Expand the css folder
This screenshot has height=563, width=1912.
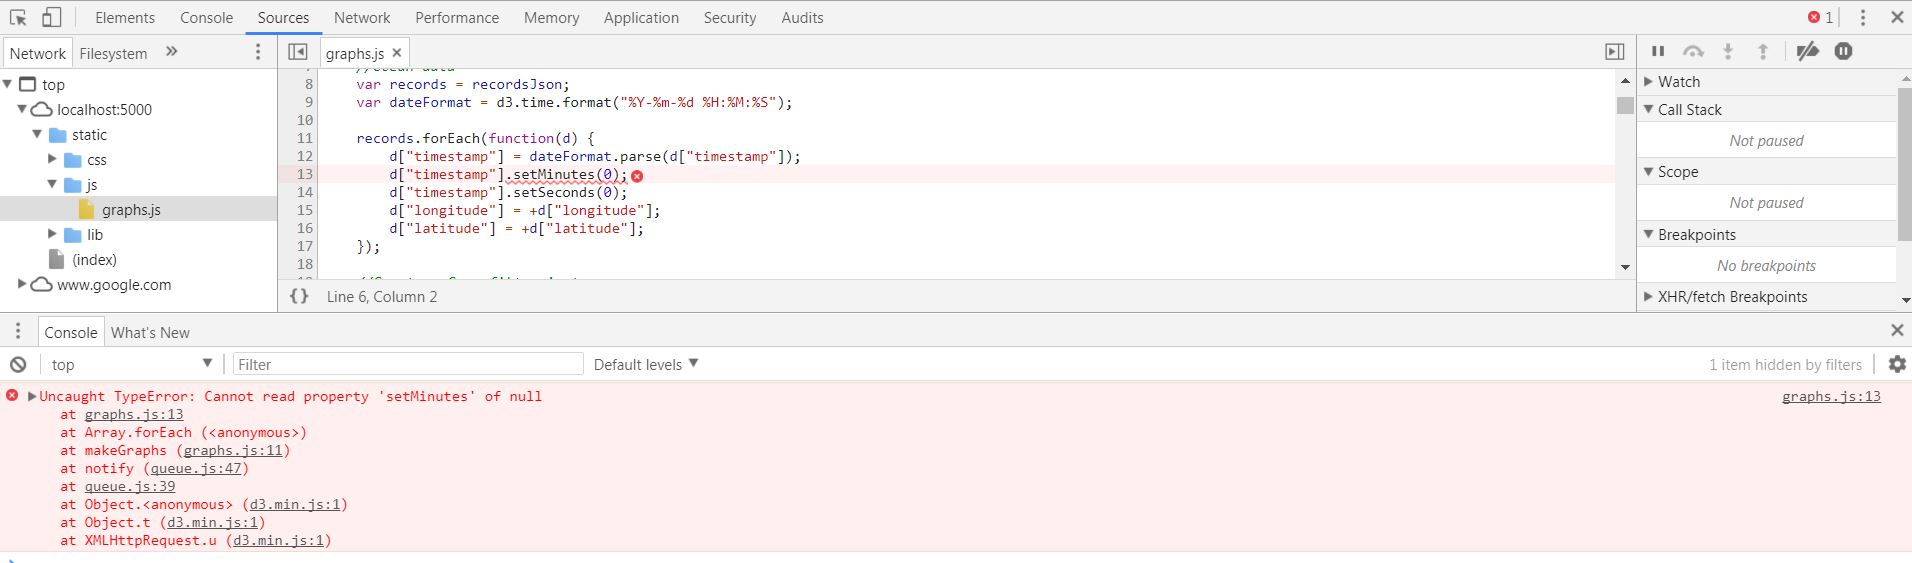pyautogui.click(x=52, y=159)
